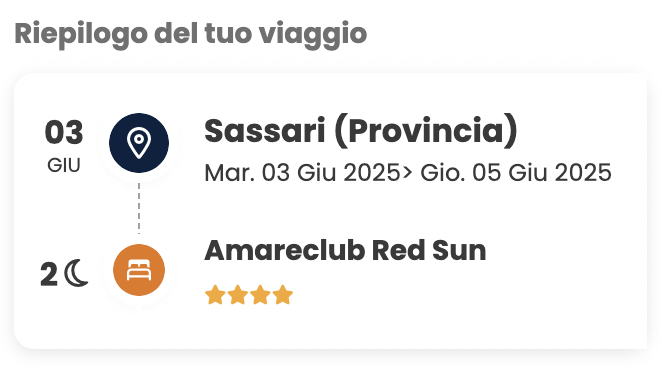Click the number 2 nights count
The height and width of the screenshot is (368, 660).
click(49, 275)
